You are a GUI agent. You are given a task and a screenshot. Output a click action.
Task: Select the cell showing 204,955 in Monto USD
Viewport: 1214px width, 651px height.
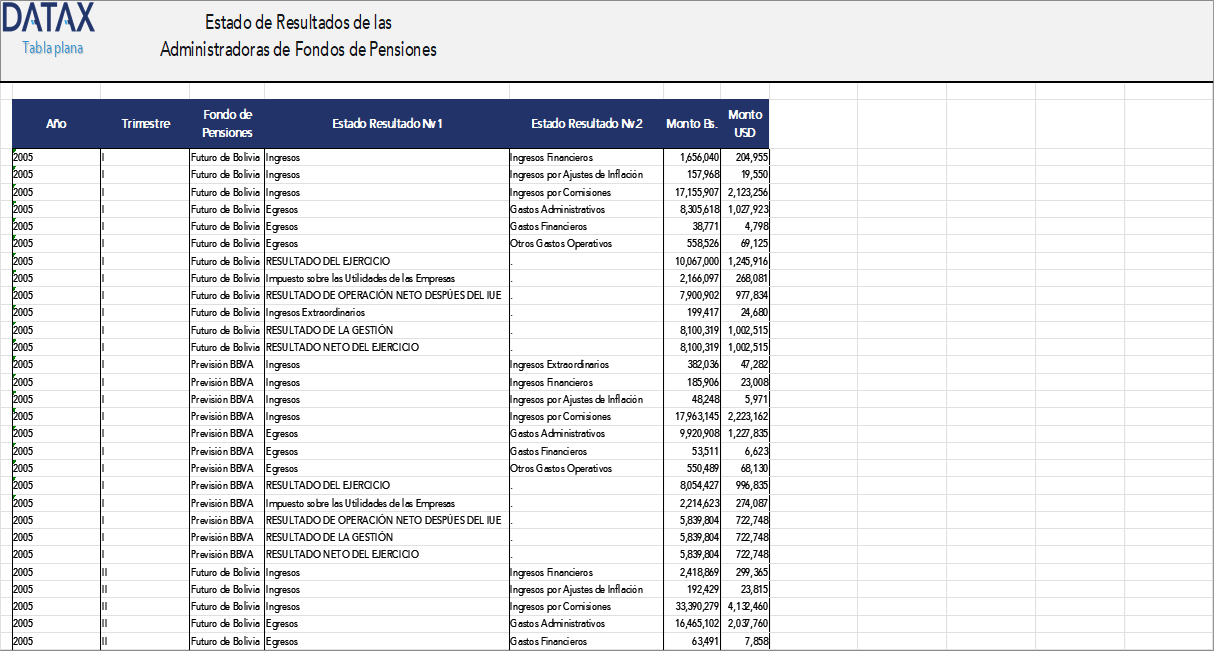752,157
